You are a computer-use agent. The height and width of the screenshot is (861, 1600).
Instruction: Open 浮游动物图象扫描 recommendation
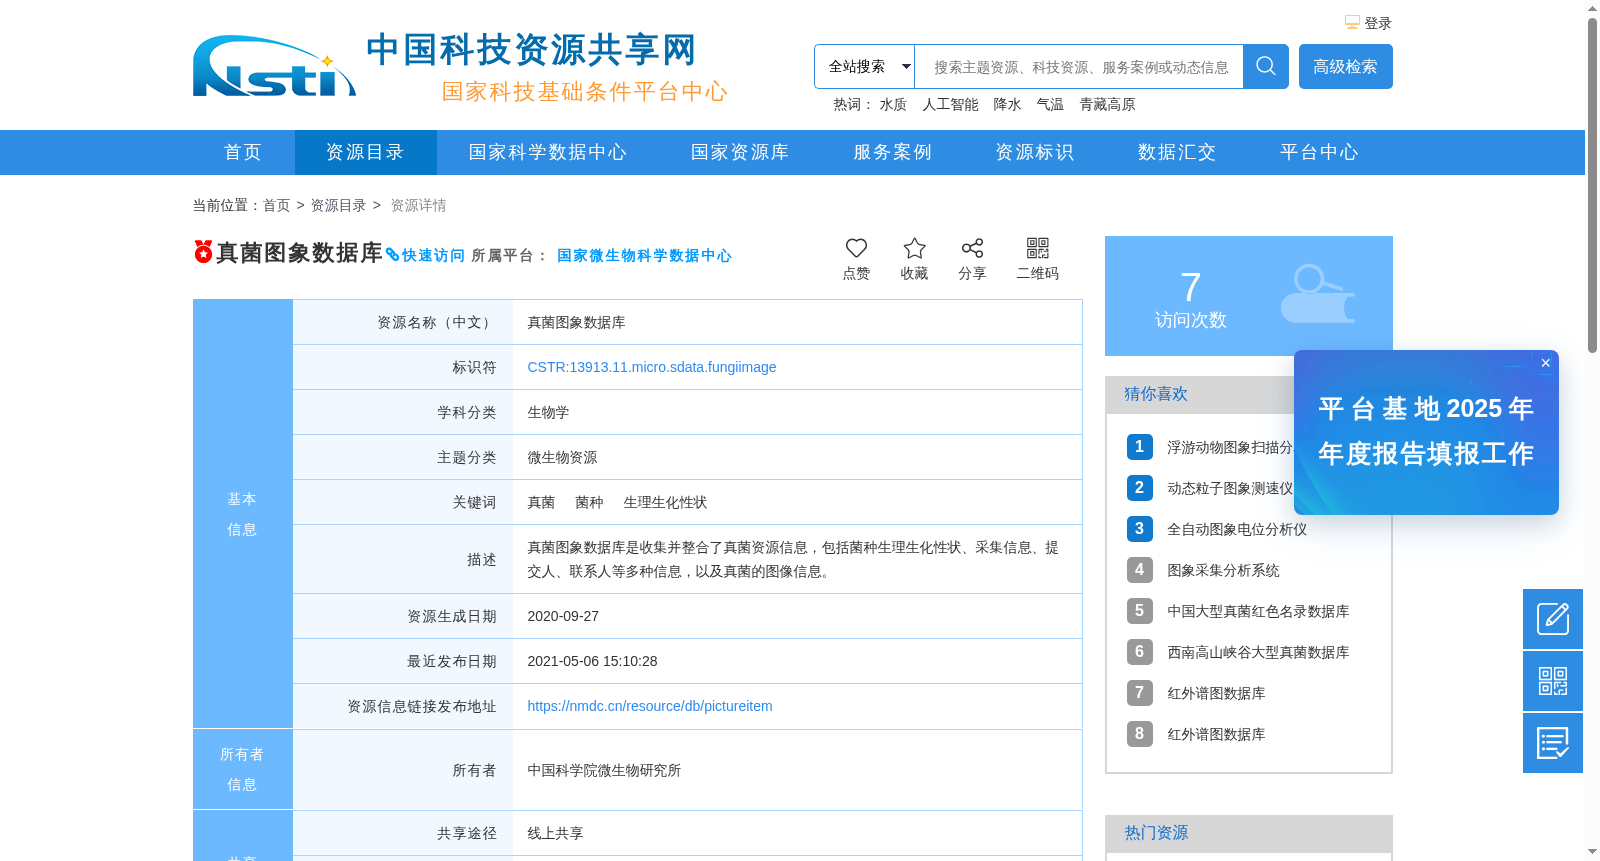coord(1230,447)
